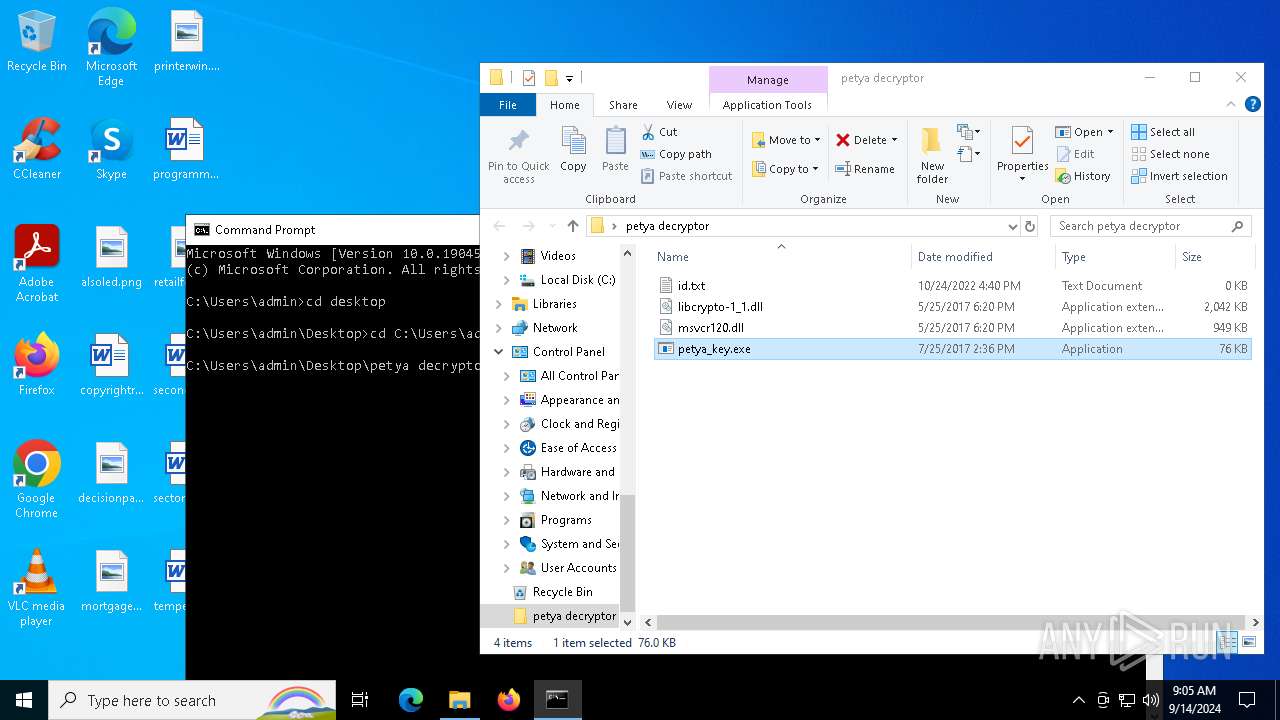Click the address bar petya decryptor path
Image resolution: width=1280 pixels, height=720 pixels.
click(667, 226)
